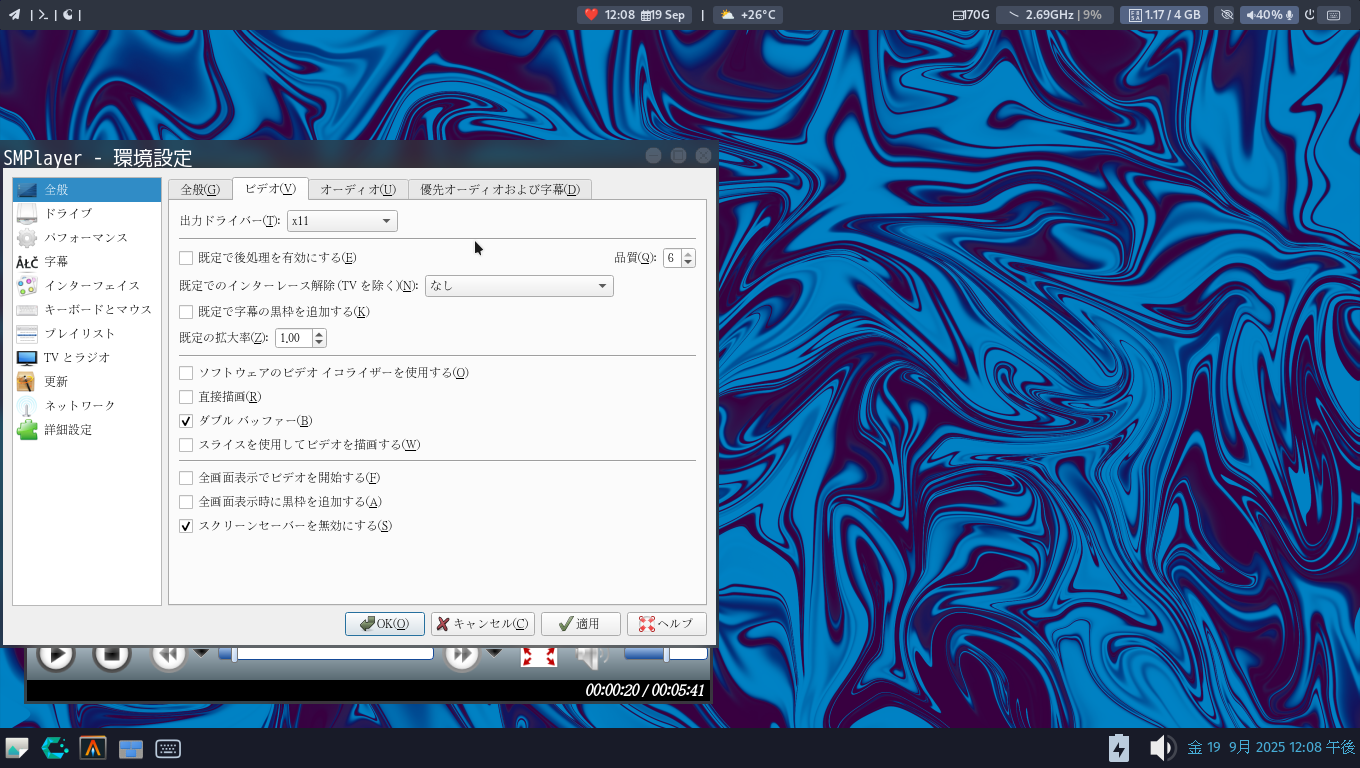Viewport: 1360px width, 768px height.
Task: Open TV とラジオ settings section
Action: pos(87,357)
